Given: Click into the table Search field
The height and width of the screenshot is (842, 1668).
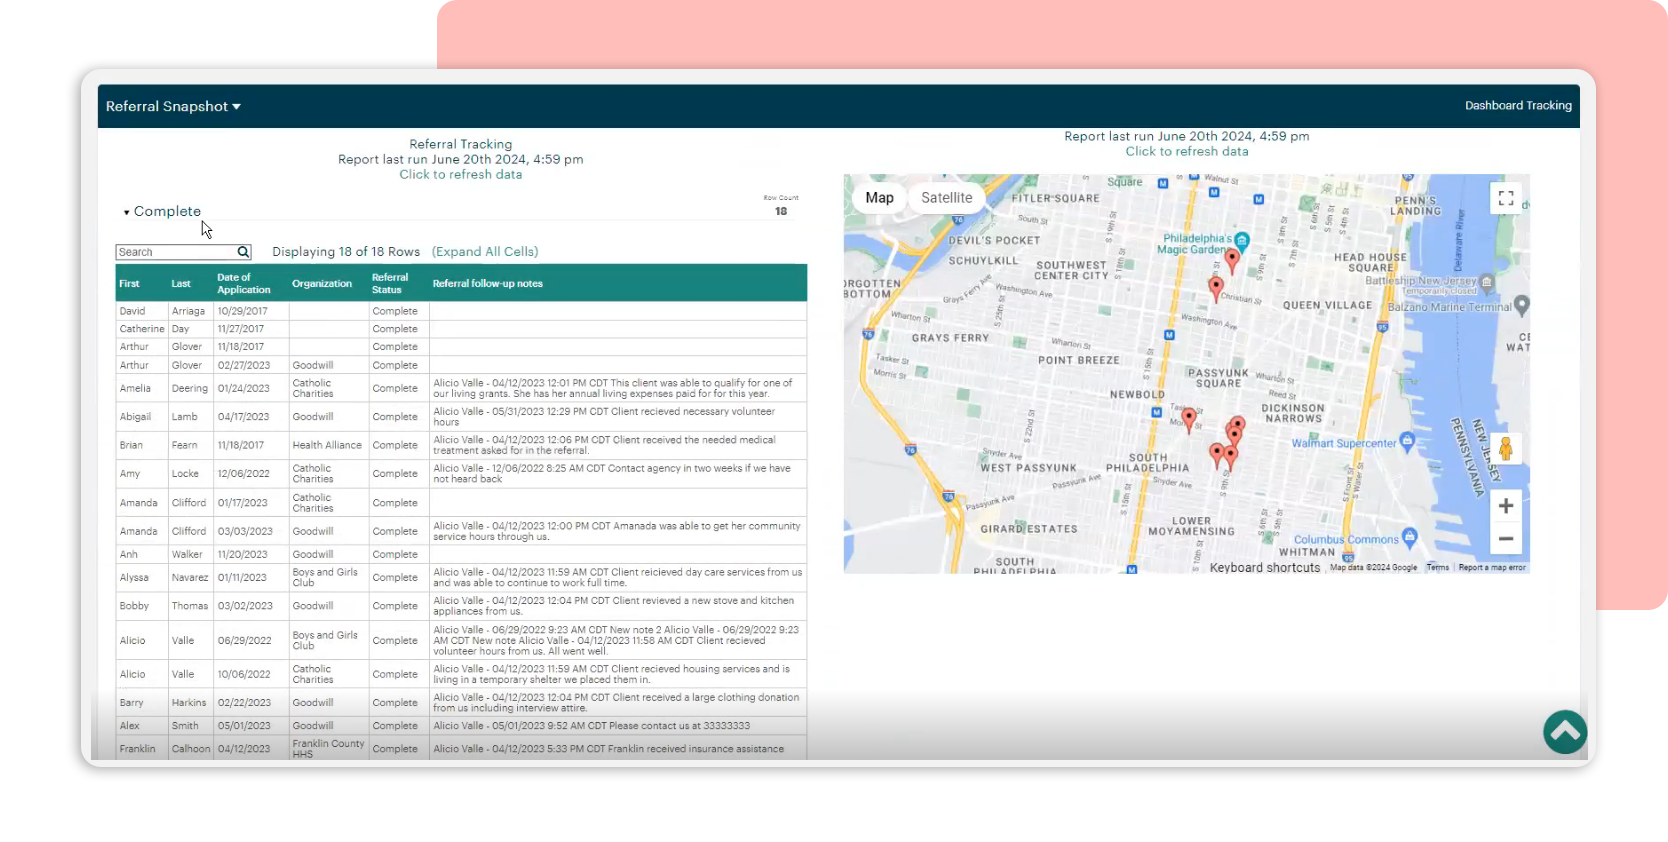Looking at the screenshot, I should 176,252.
